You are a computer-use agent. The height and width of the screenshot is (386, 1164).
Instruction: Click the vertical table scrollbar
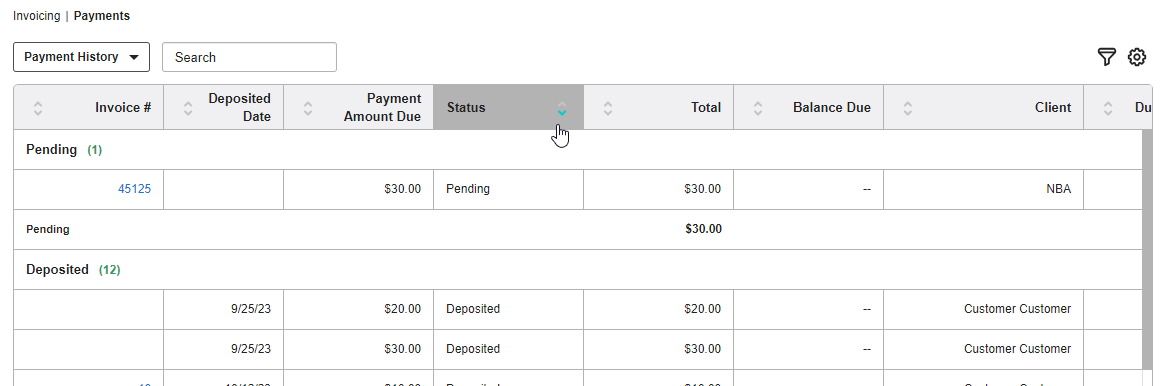tap(1147, 258)
